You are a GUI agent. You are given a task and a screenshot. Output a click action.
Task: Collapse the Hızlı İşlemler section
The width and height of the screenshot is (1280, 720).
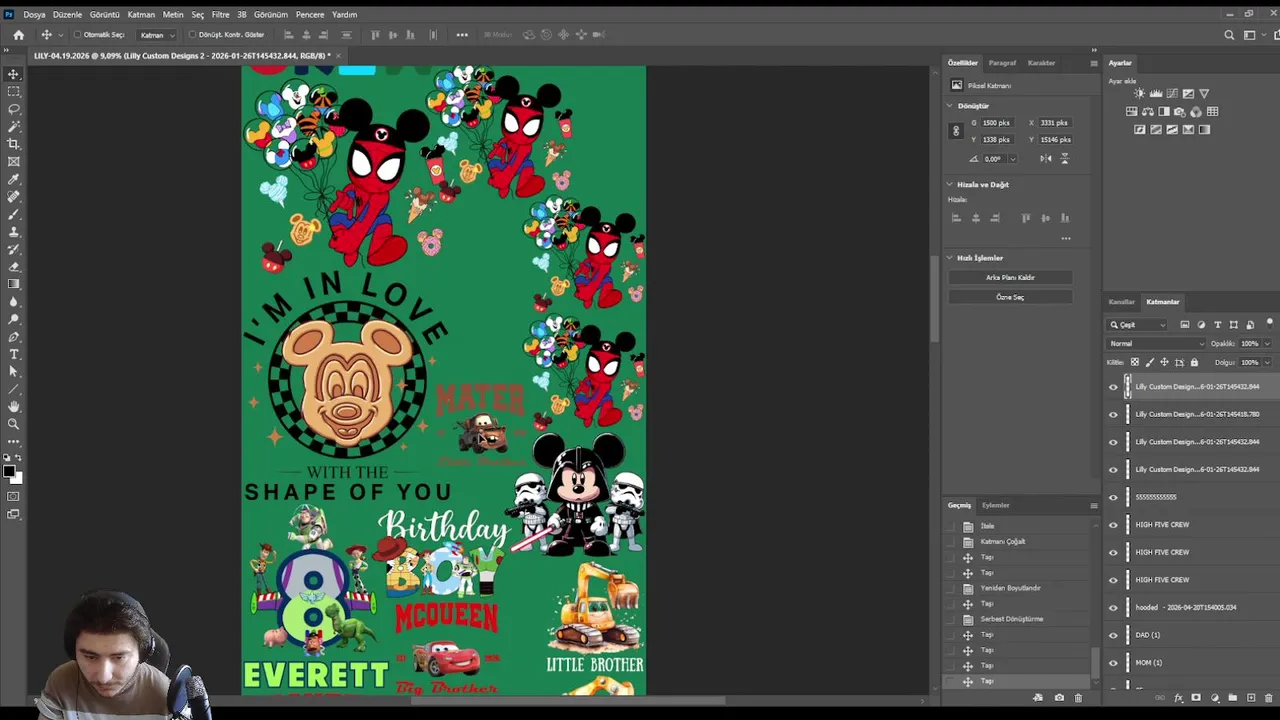pyautogui.click(x=950, y=258)
